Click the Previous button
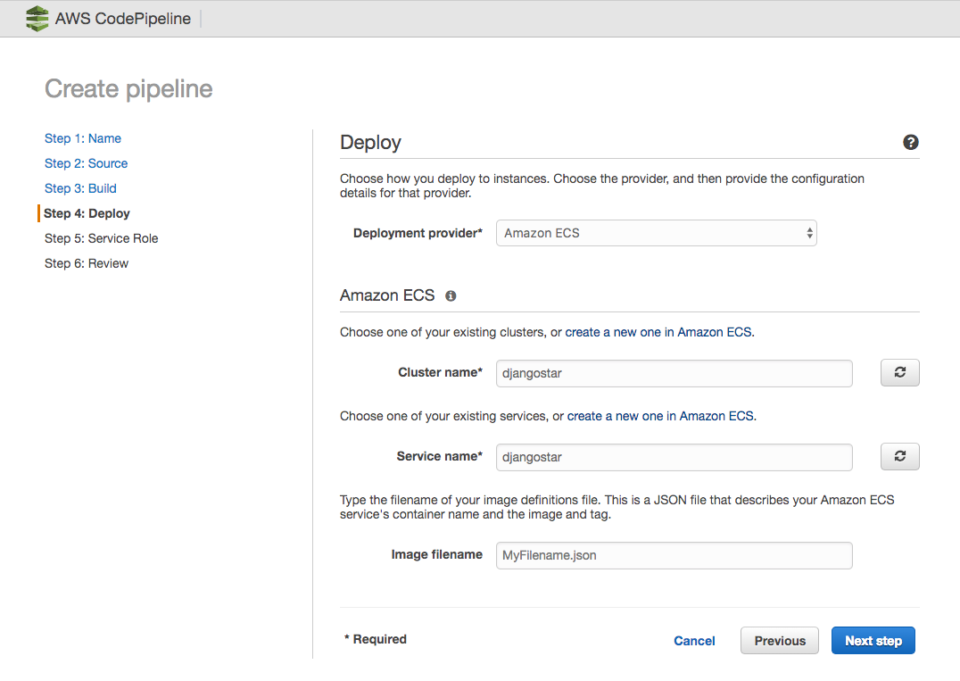The height and width of the screenshot is (681, 960). pyautogui.click(x=779, y=640)
